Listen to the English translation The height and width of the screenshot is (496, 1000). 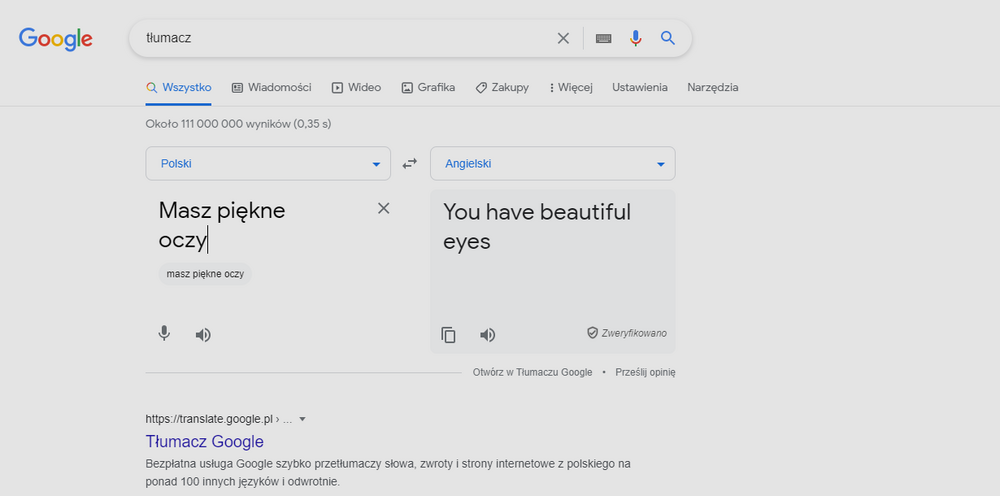pyautogui.click(x=488, y=335)
